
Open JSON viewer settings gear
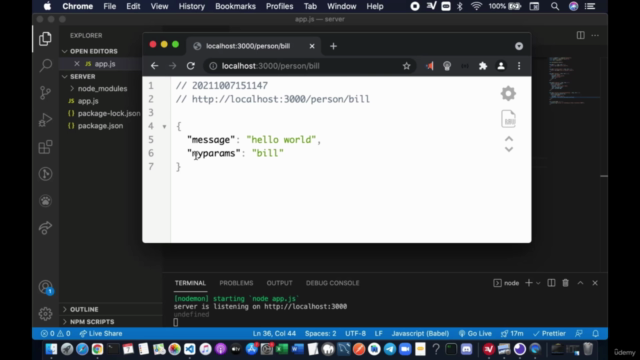[x=508, y=93]
